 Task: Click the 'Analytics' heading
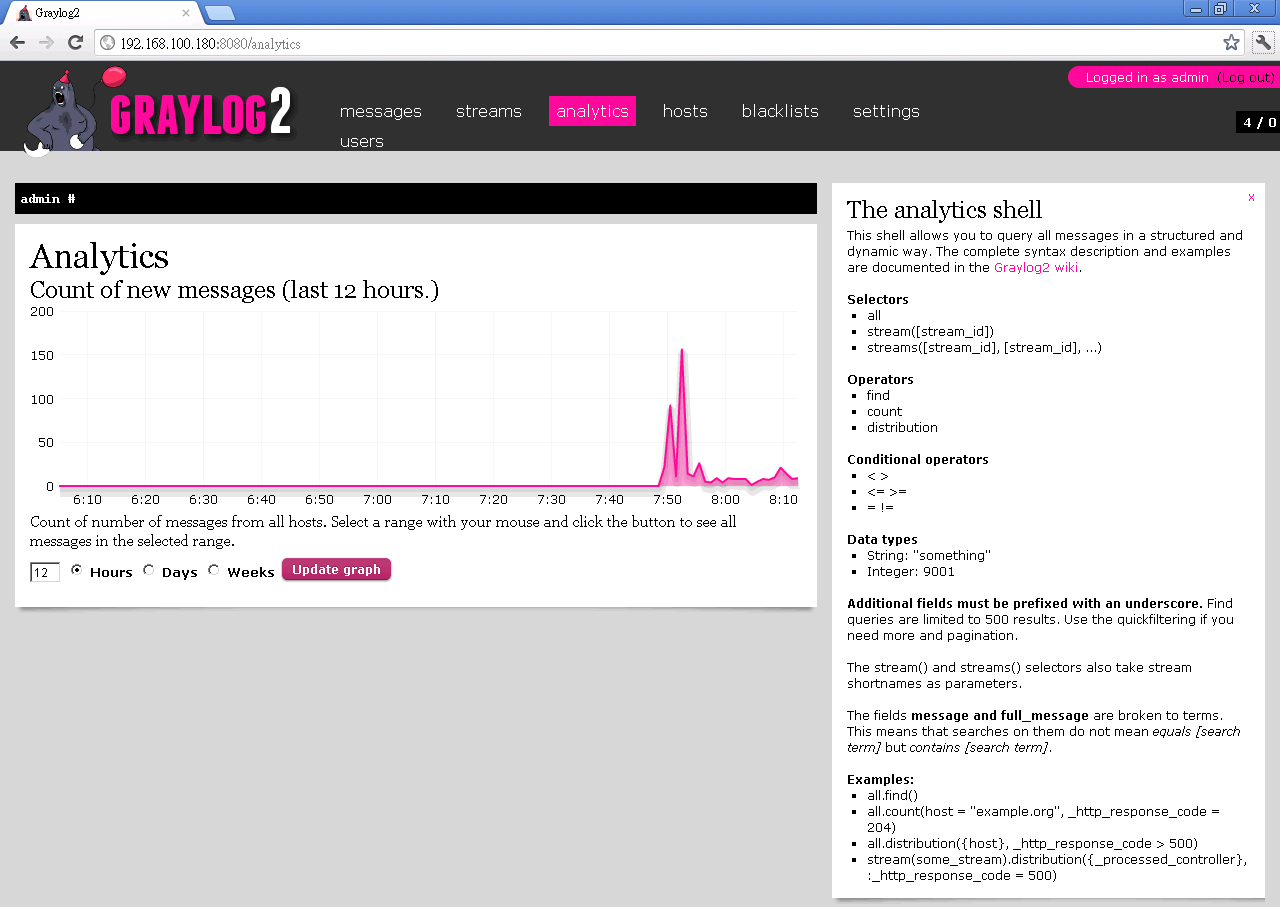(x=99, y=256)
